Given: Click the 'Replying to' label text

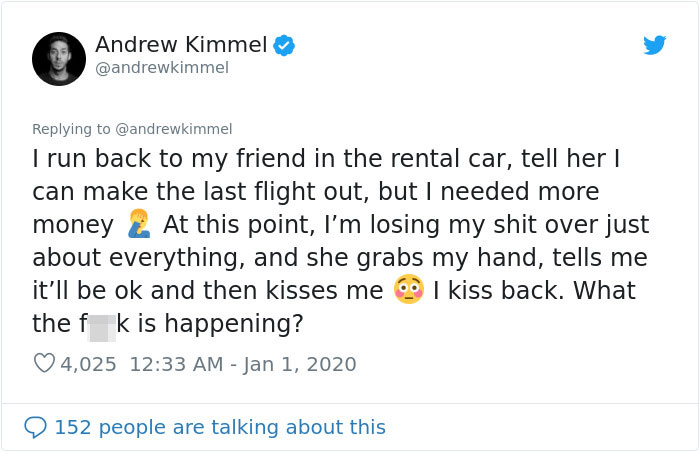Looking at the screenshot, I should point(71,129).
